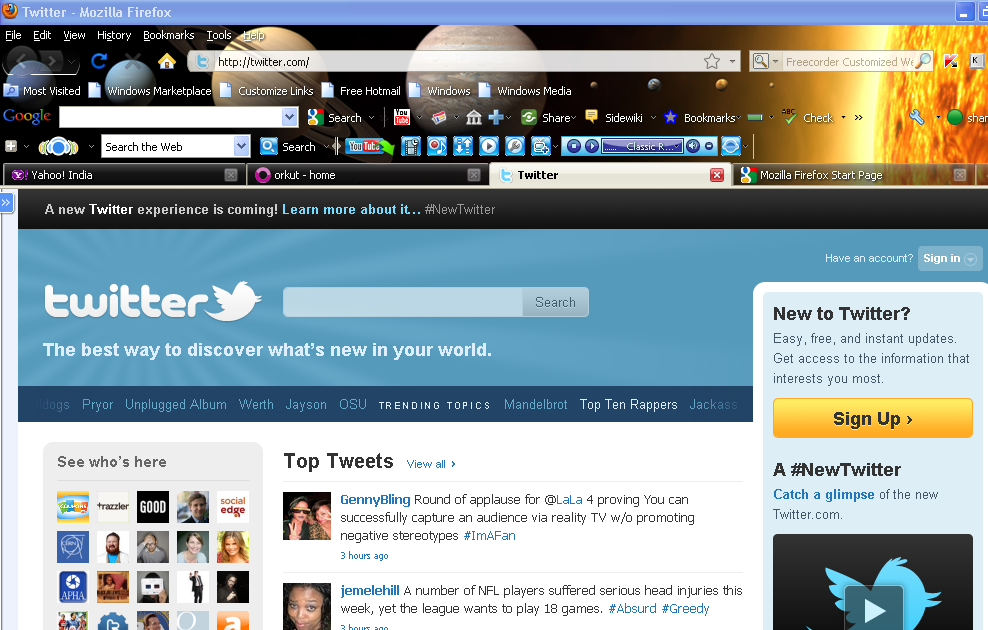The height and width of the screenshot is (630, 988).
Task: Click the ABC spell Check icon
Action: (x=789, y=117)
